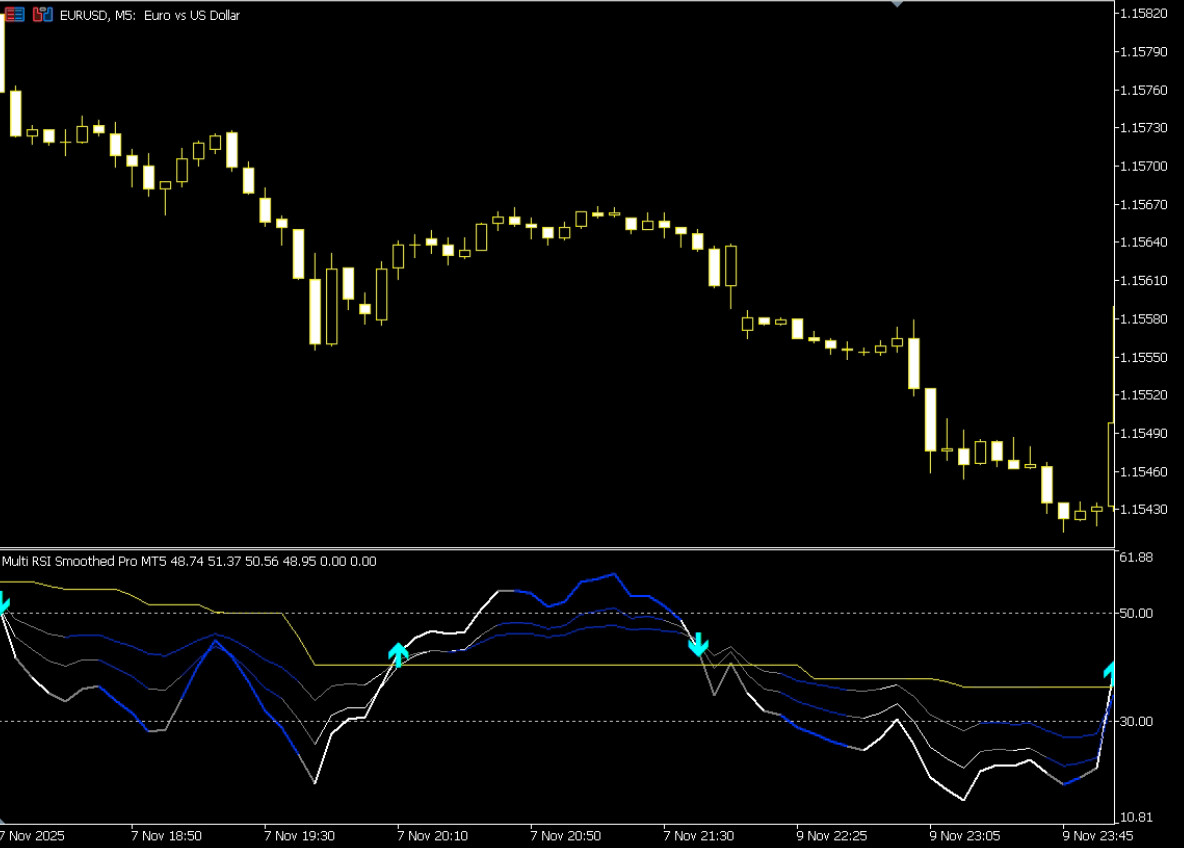Select price level 1.15730 on scale
1184x848 pixels.
[1144, 128]
